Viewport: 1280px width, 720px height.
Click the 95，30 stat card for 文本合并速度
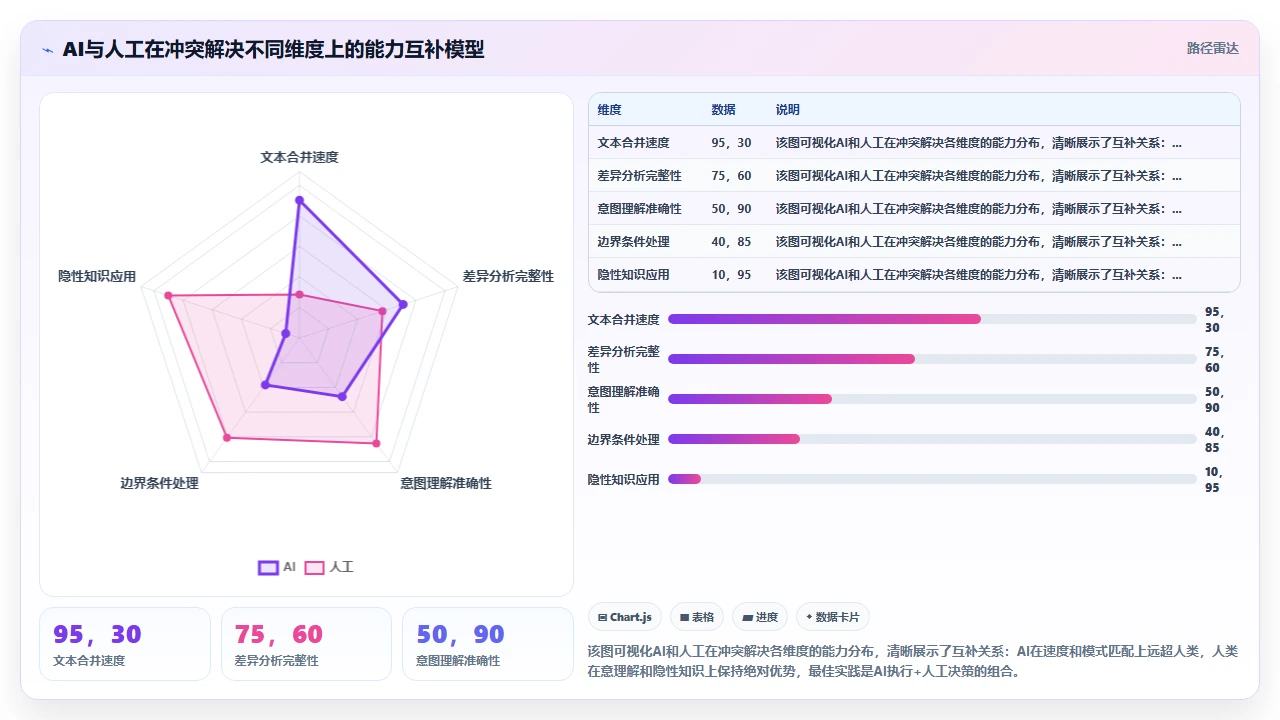(x=125, y=644)
